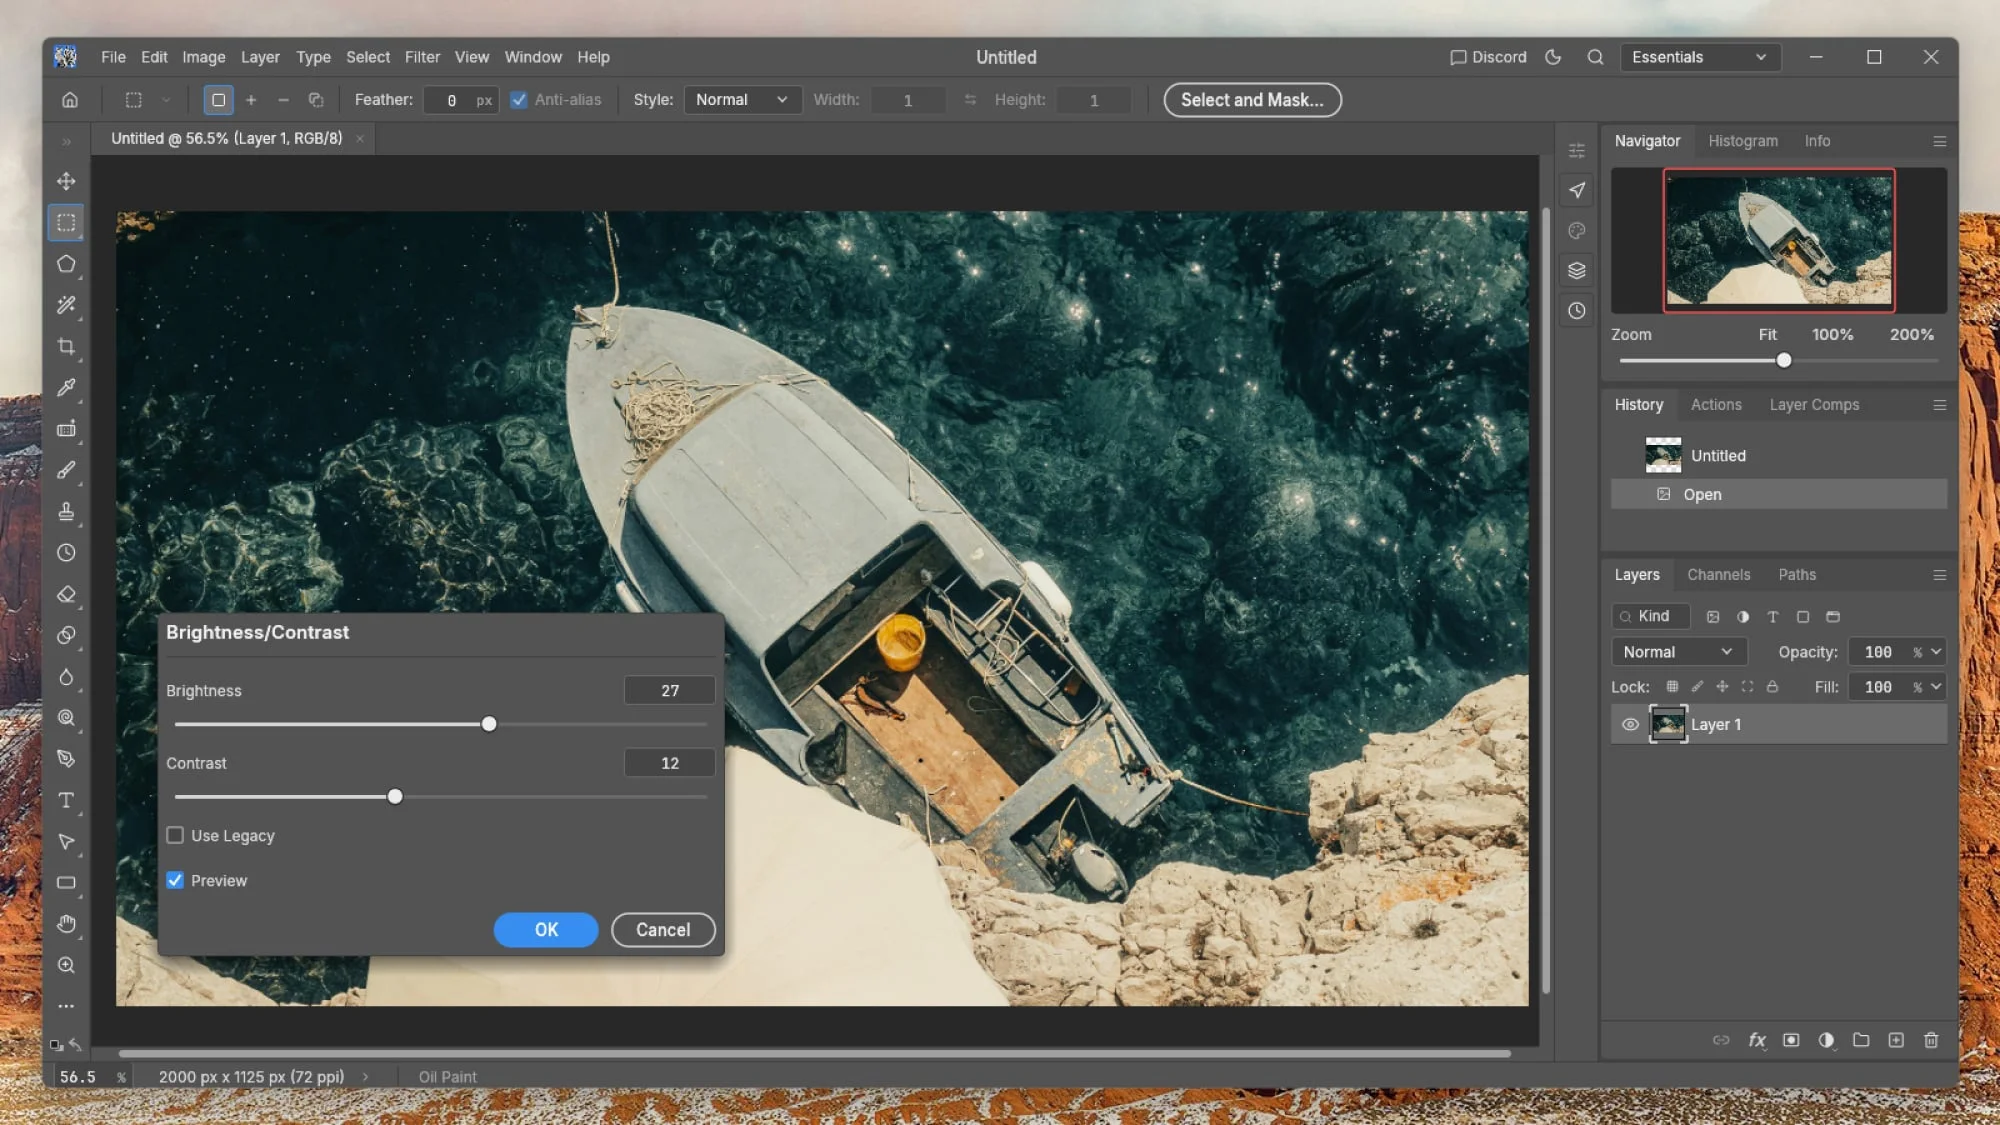
Task: Open the History panel options menu
Action: click(1939, 405)
